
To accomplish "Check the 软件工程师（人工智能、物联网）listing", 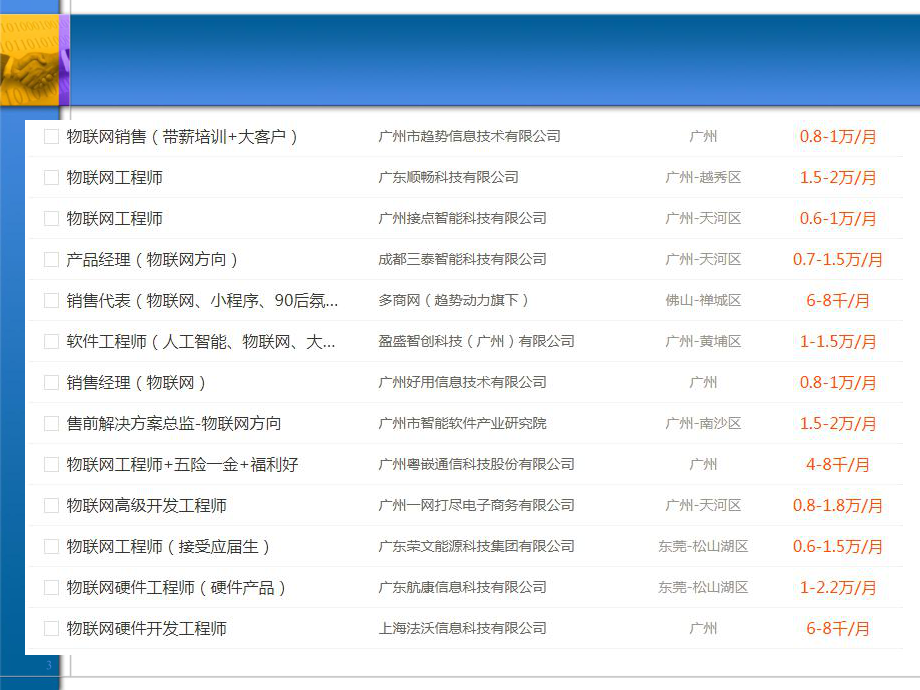I will (x=50, y=340).
